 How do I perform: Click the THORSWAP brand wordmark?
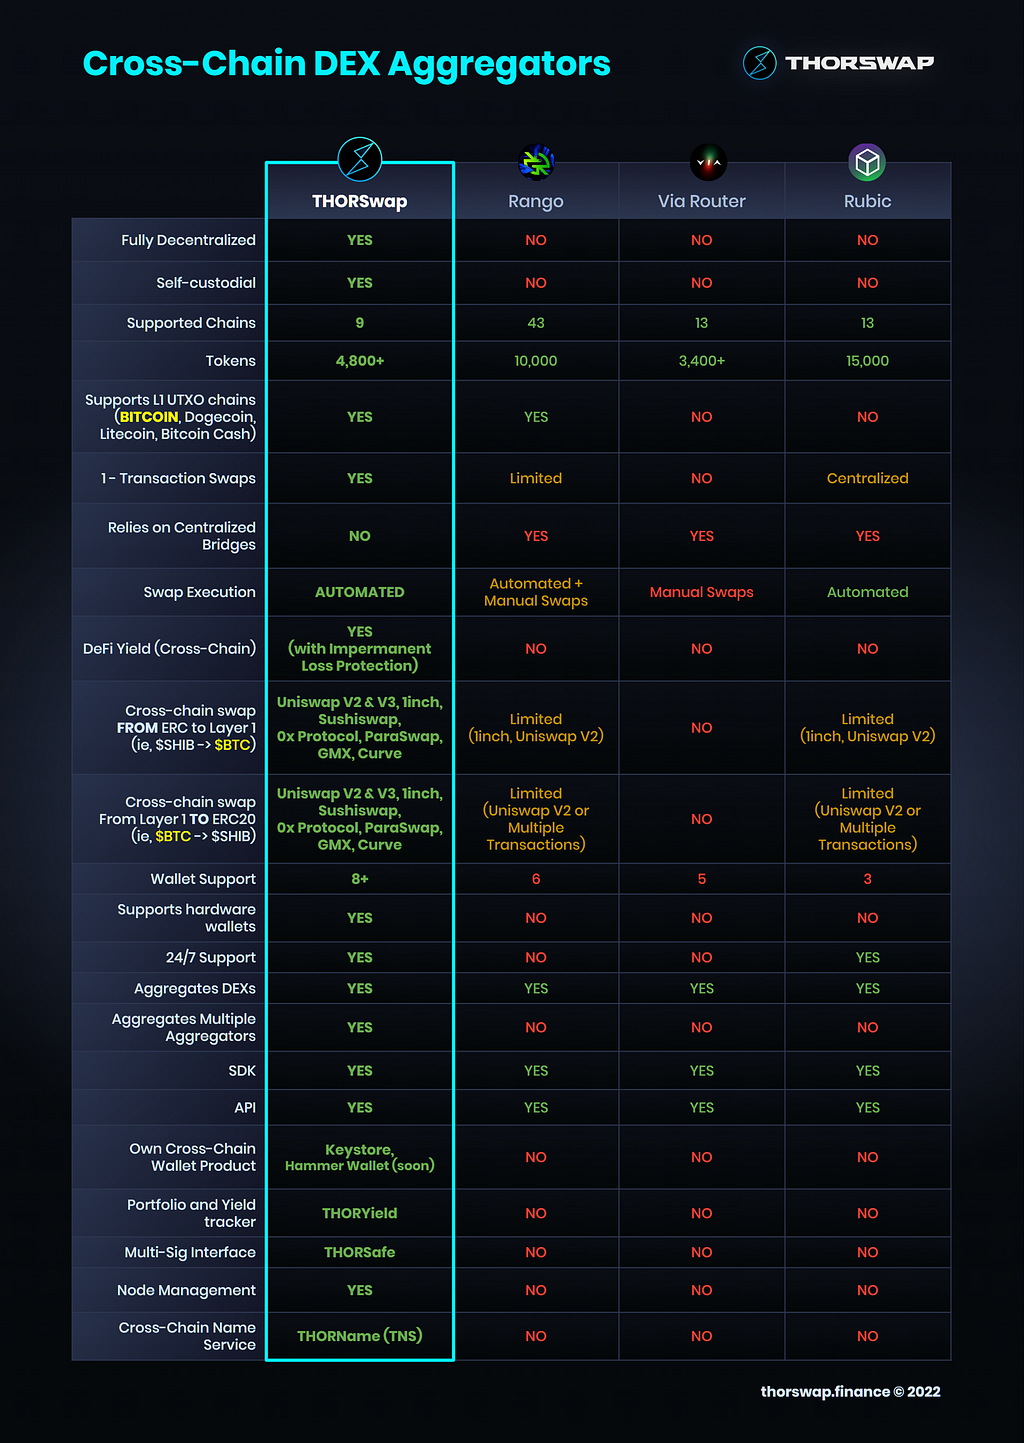pos(860,63)
